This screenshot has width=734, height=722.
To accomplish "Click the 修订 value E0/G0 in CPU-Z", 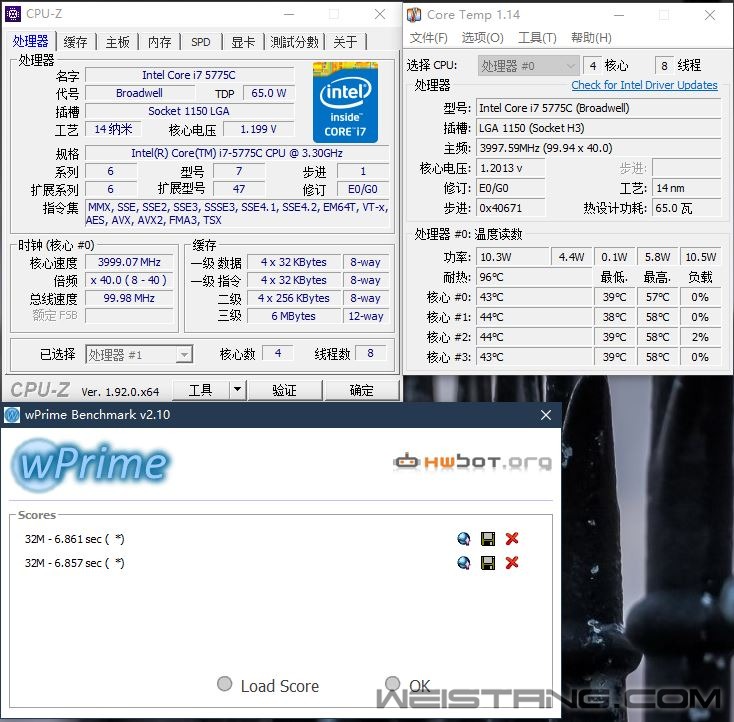I will (x=363, y=189).
